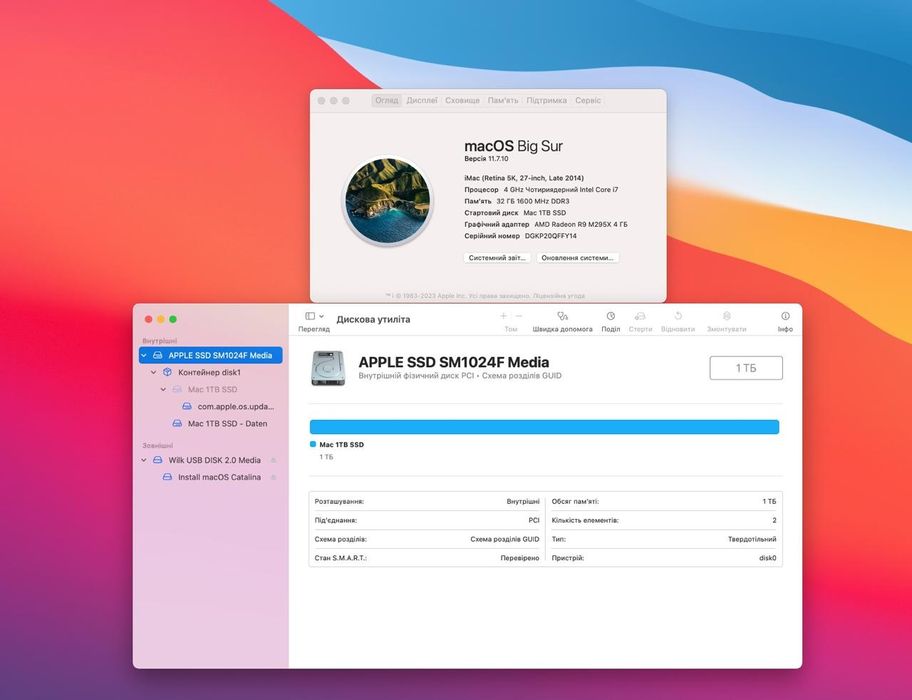The height and width of the screenshot is (700, 912).
Task: Close the About This Mac window
Action: (x=321, y=101)
